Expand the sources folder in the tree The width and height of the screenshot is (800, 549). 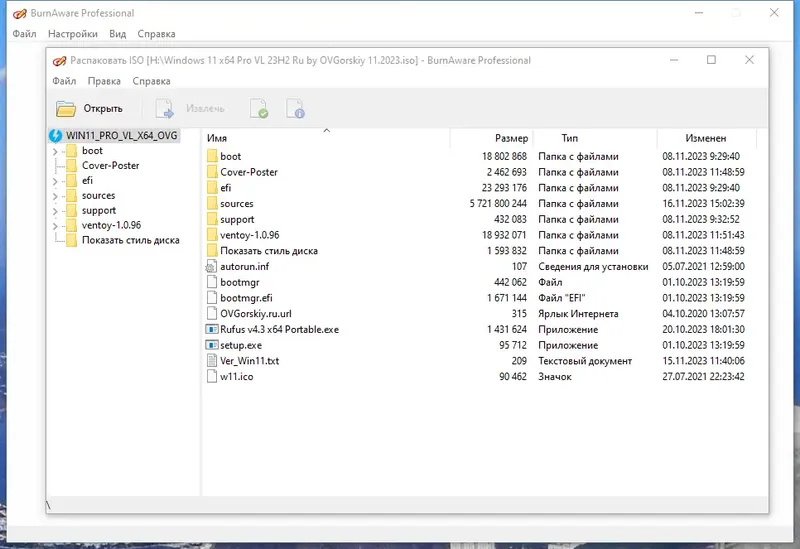click(x=55, y=196)
